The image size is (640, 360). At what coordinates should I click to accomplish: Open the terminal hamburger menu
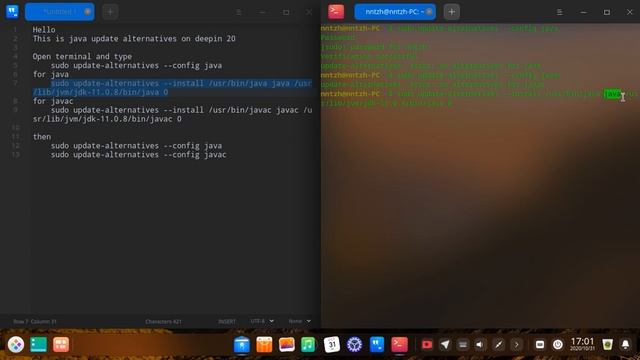(560, 12)
